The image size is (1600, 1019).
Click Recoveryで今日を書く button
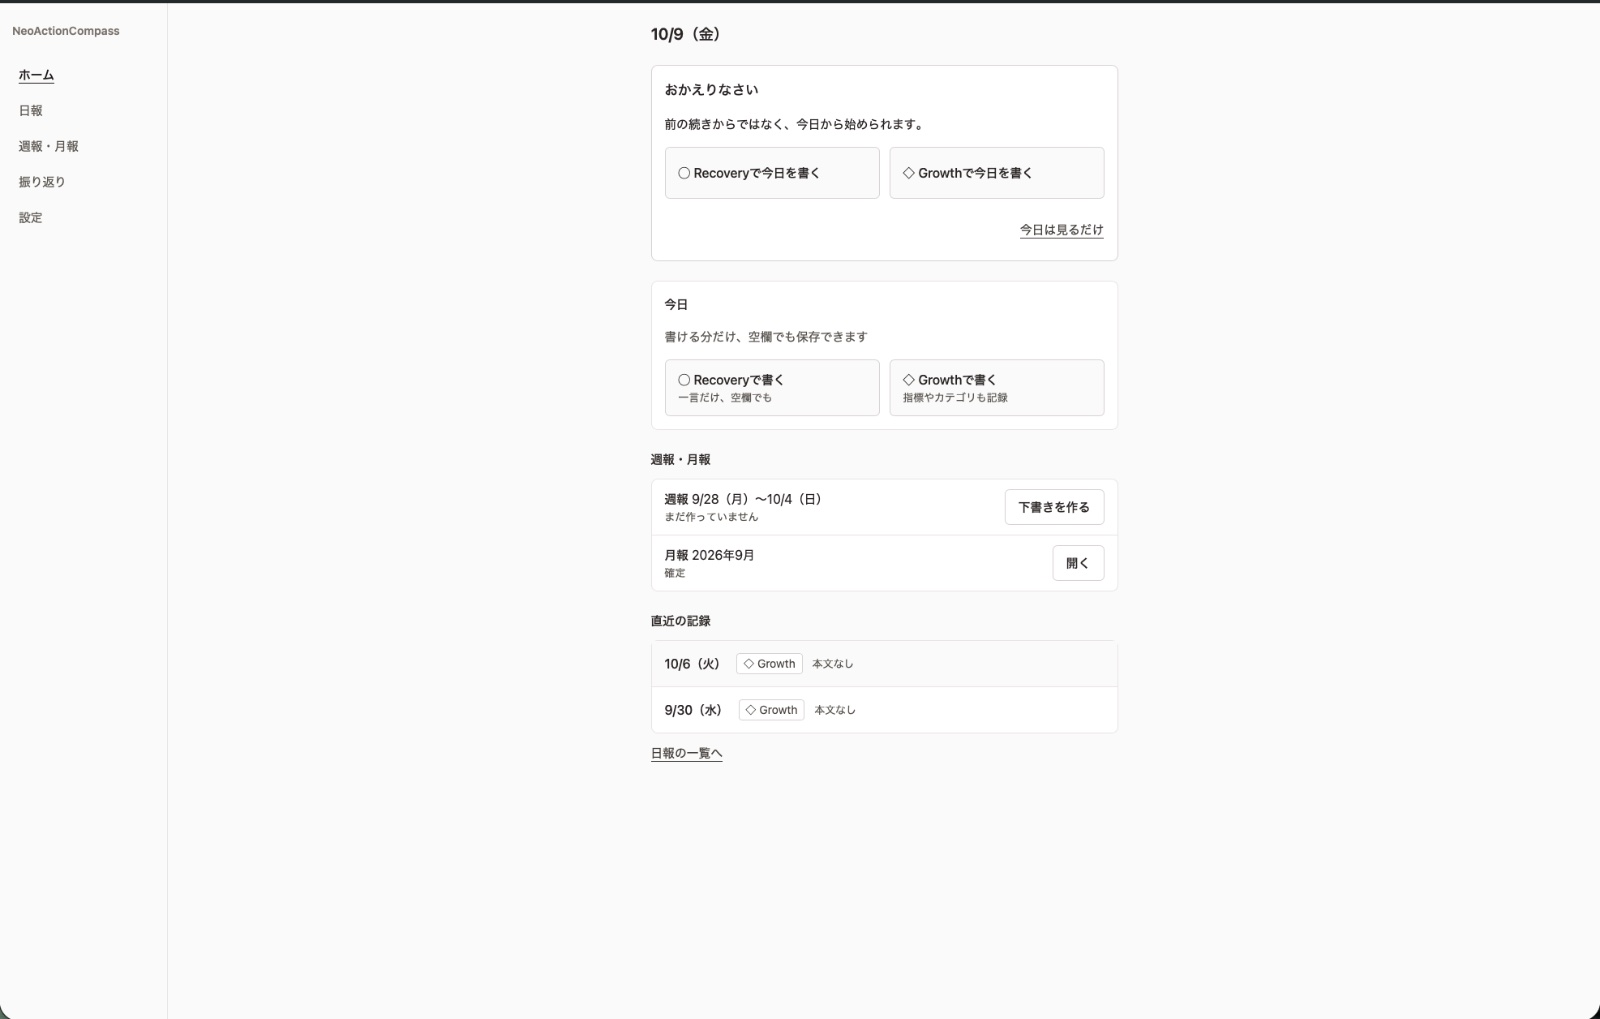(772, 173)
